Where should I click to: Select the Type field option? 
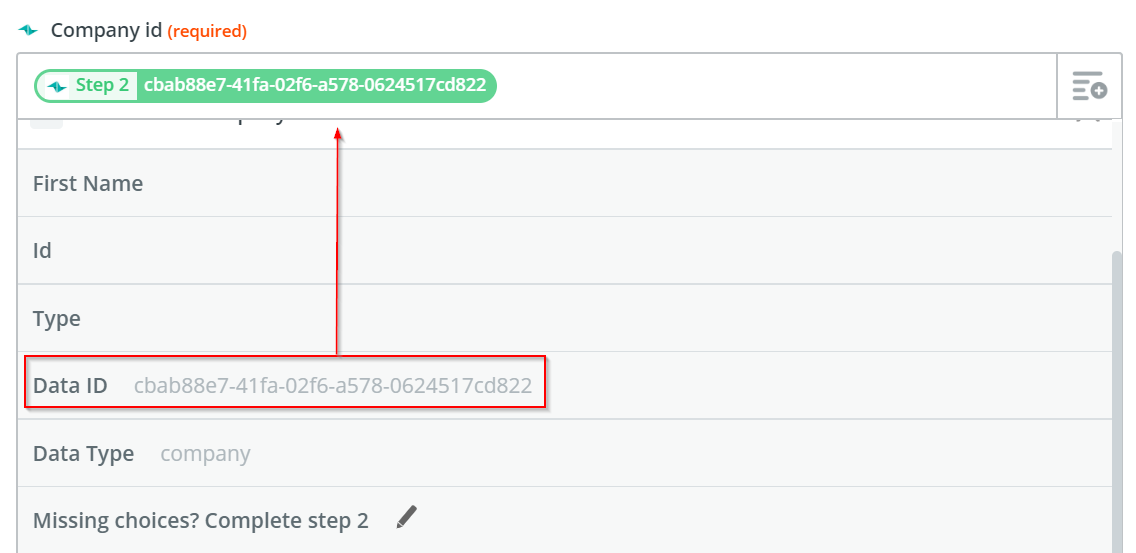57,319
